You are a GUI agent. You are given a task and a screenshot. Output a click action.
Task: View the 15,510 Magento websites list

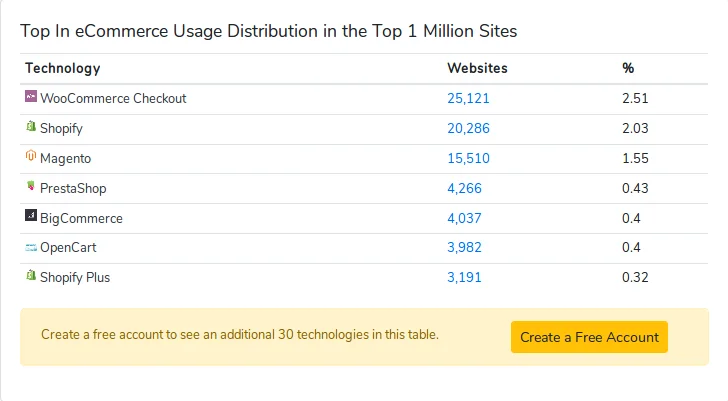click(468, 158)
